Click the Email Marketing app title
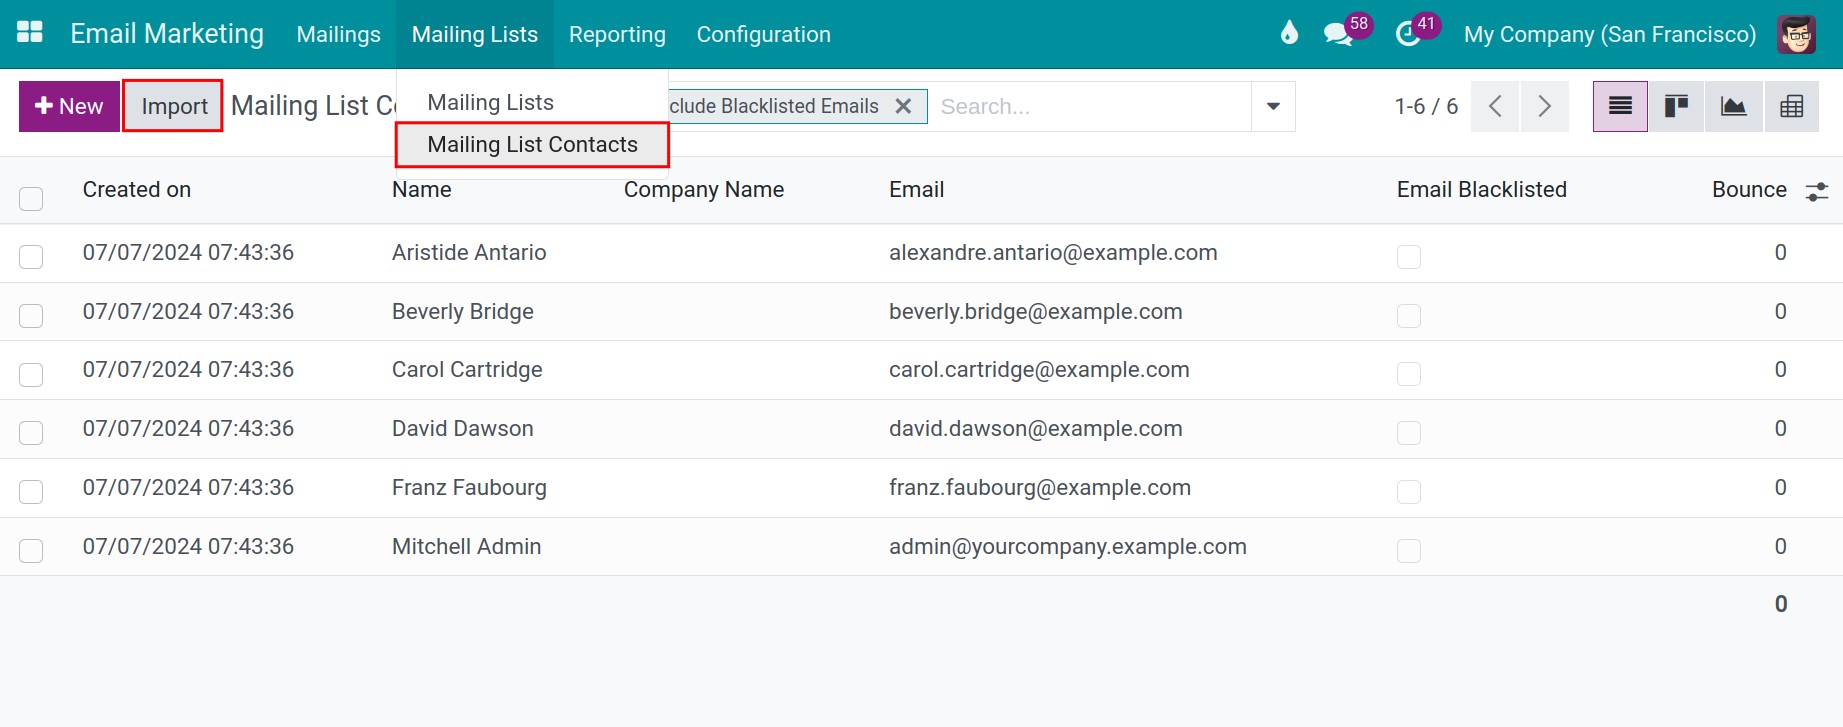The image size is (1843, 727). coord(167,33)
